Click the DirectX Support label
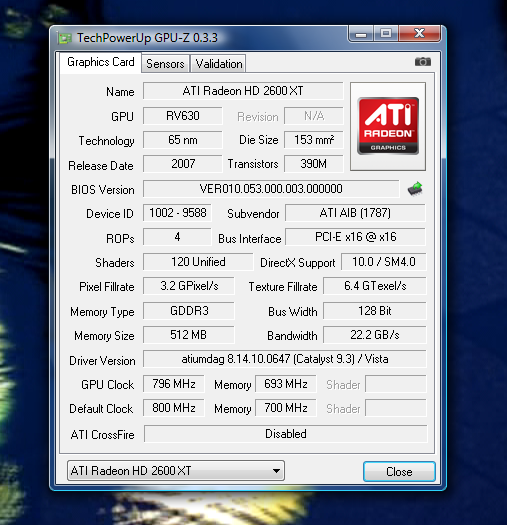This screenshot has width=507, height=525. pos(297,263)
